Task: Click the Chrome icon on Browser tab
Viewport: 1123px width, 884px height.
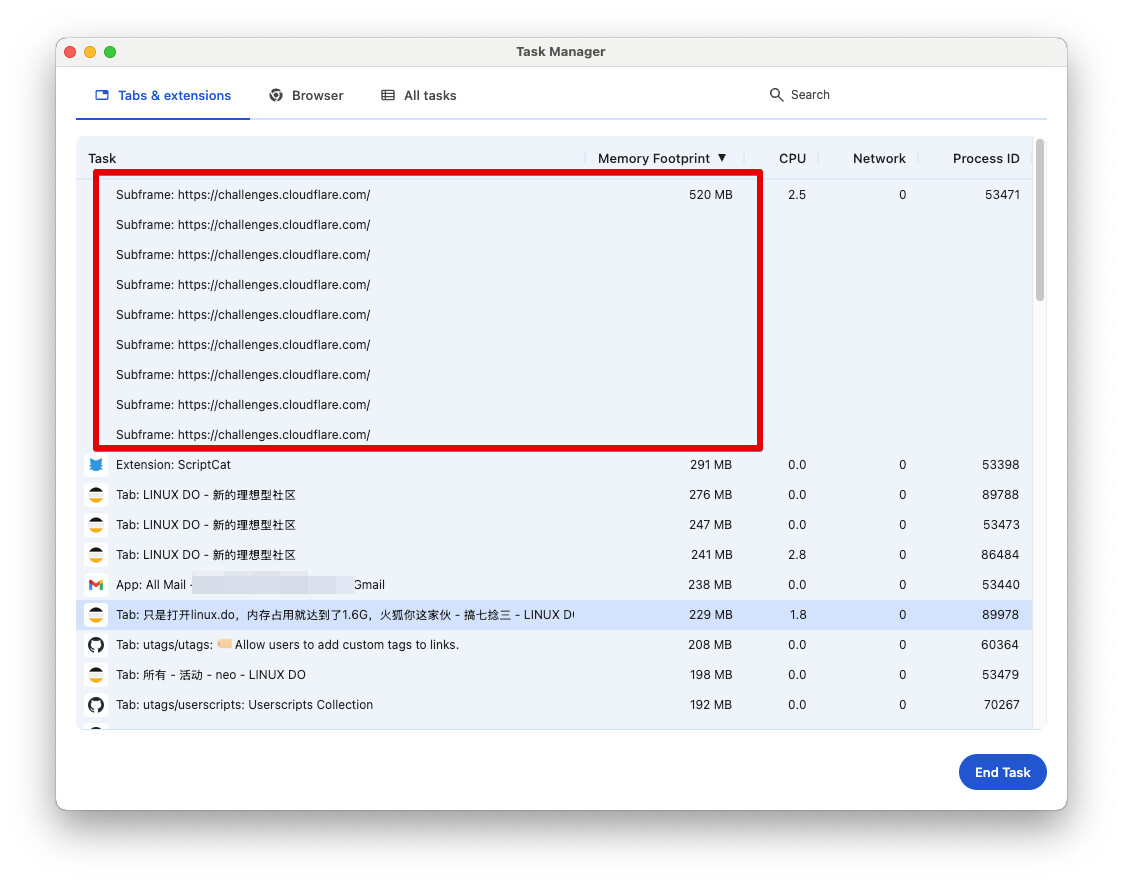Action: (x=276, y=95)
